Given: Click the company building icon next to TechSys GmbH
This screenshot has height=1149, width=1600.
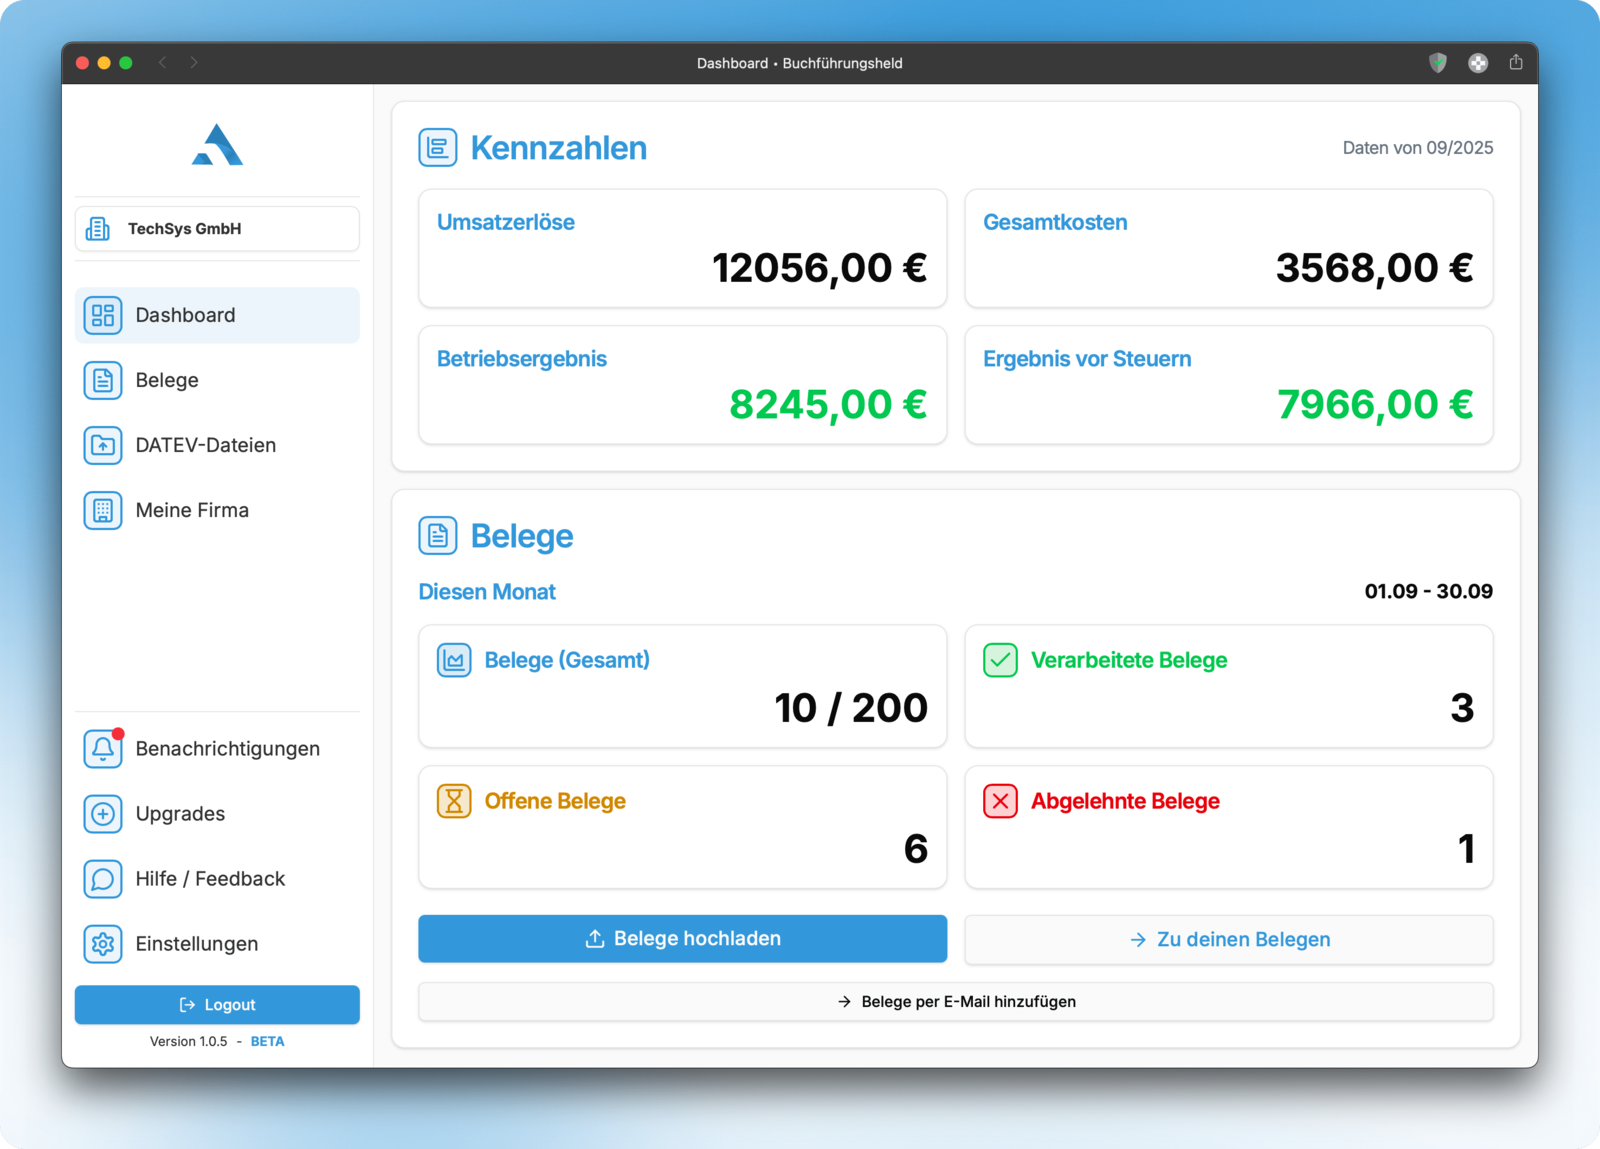Looking at the screenshot, I should [x=98, y=229].
